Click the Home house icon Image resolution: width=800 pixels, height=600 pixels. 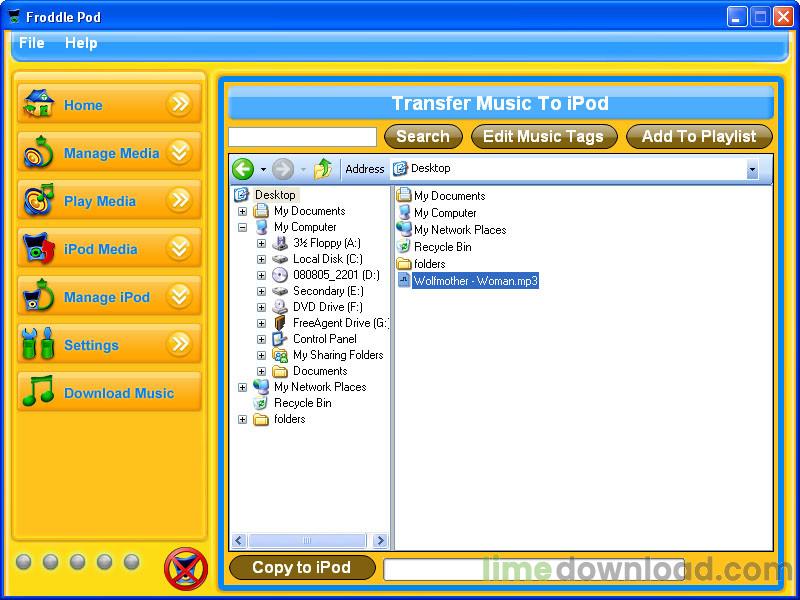(39, 104)
